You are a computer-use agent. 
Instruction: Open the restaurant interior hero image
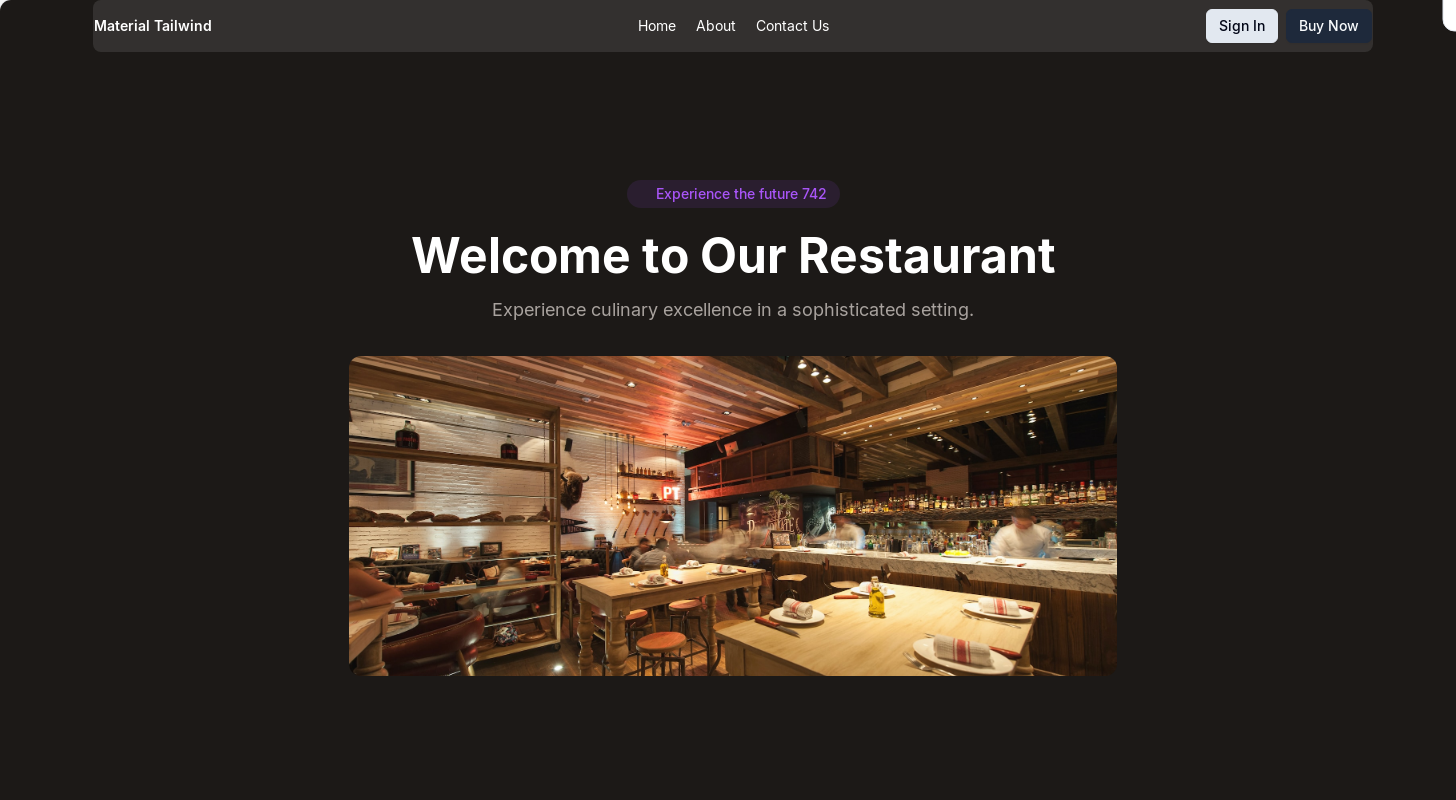733,516
